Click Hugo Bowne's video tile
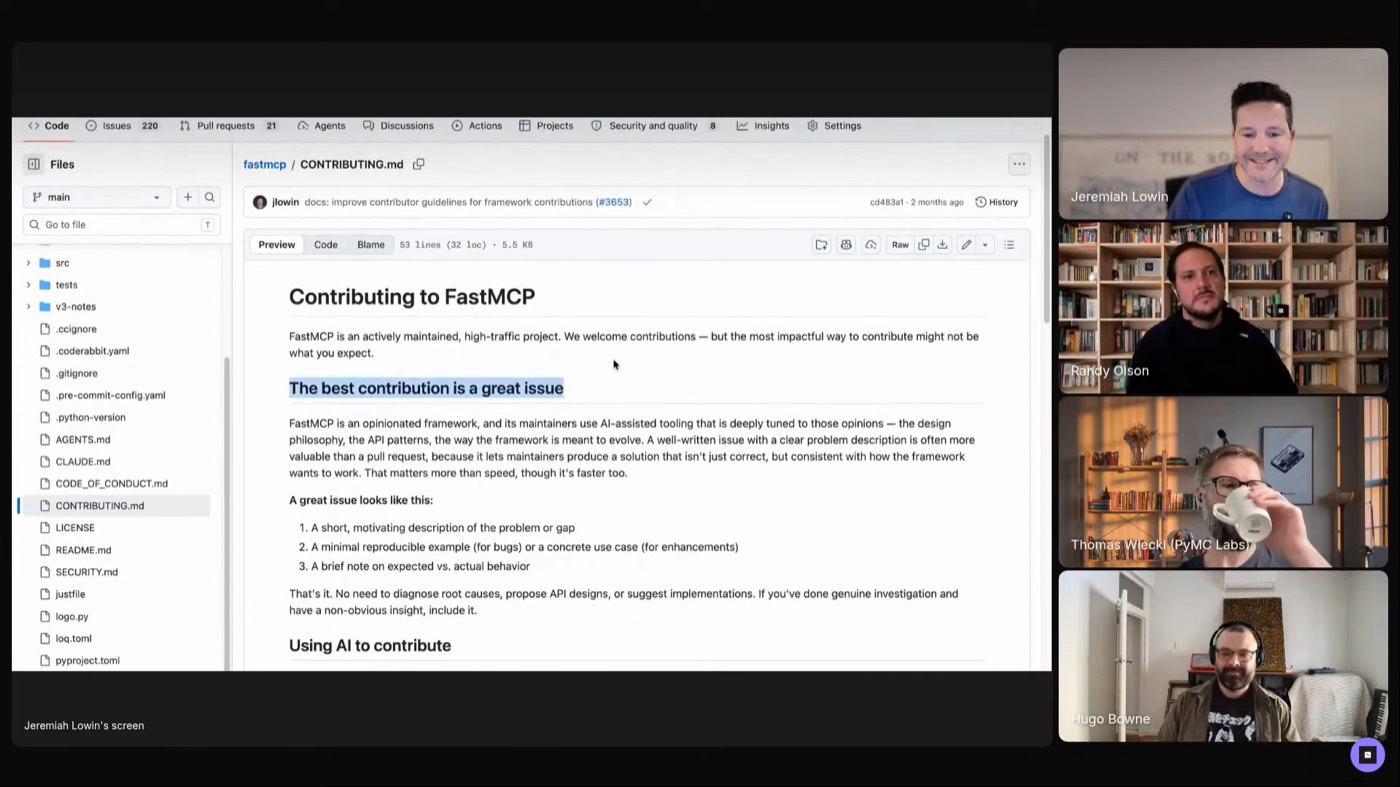Screen dimensions: 1400x787 pos(1223,656)
